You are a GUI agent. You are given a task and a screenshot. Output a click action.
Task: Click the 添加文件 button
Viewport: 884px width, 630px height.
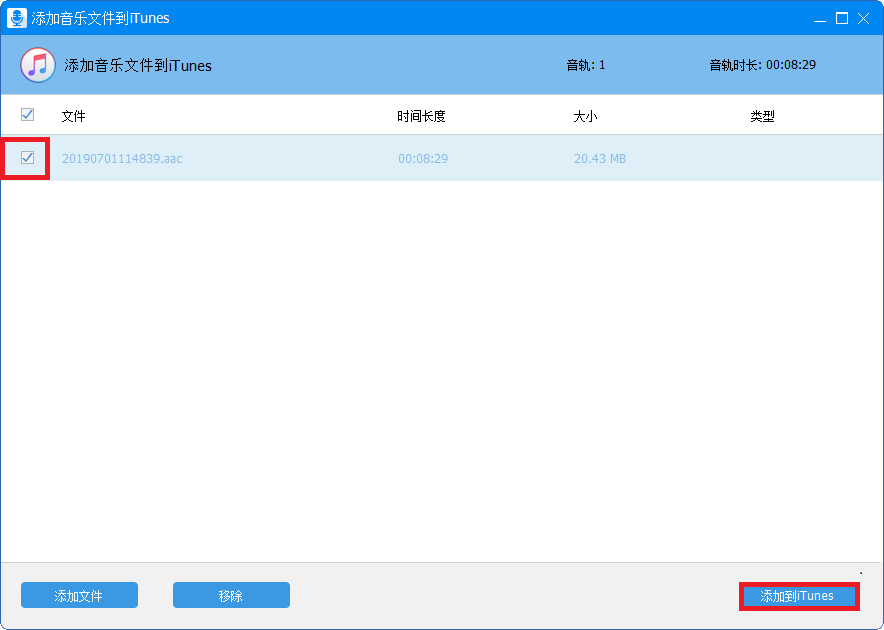(x=79, y=596)
